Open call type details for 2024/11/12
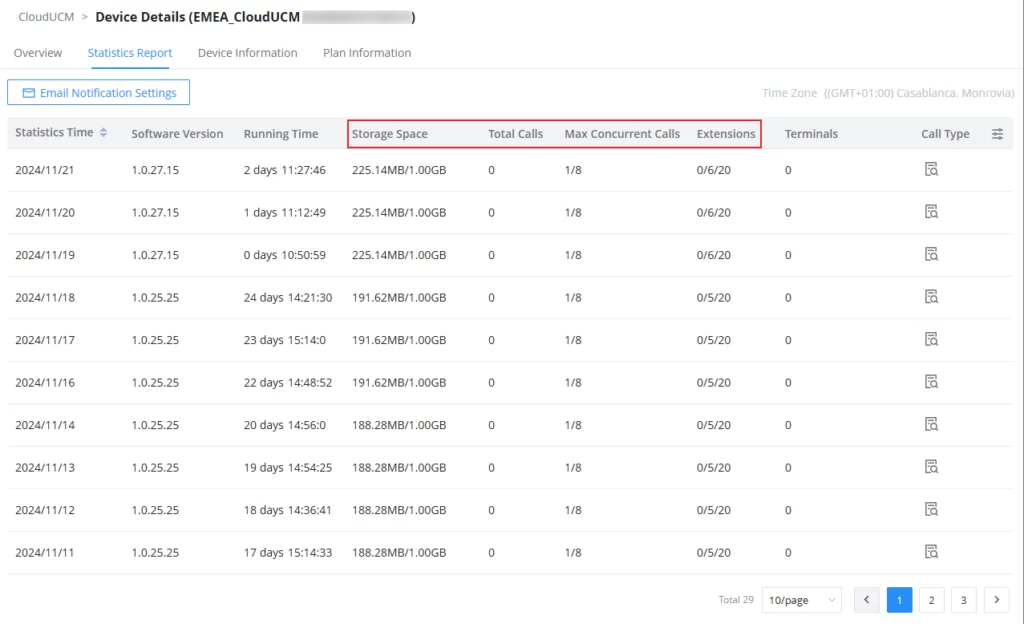 coord(931,509)
